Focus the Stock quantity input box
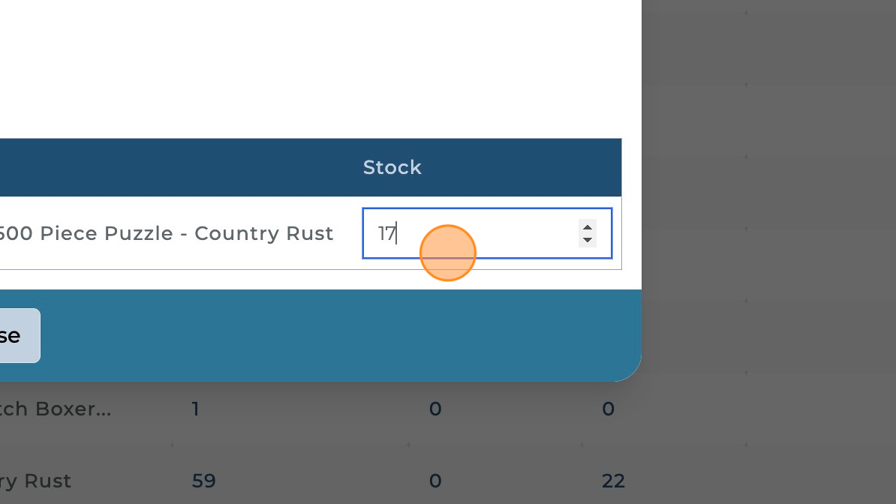 pyautogui.click(x=470, y=233)
